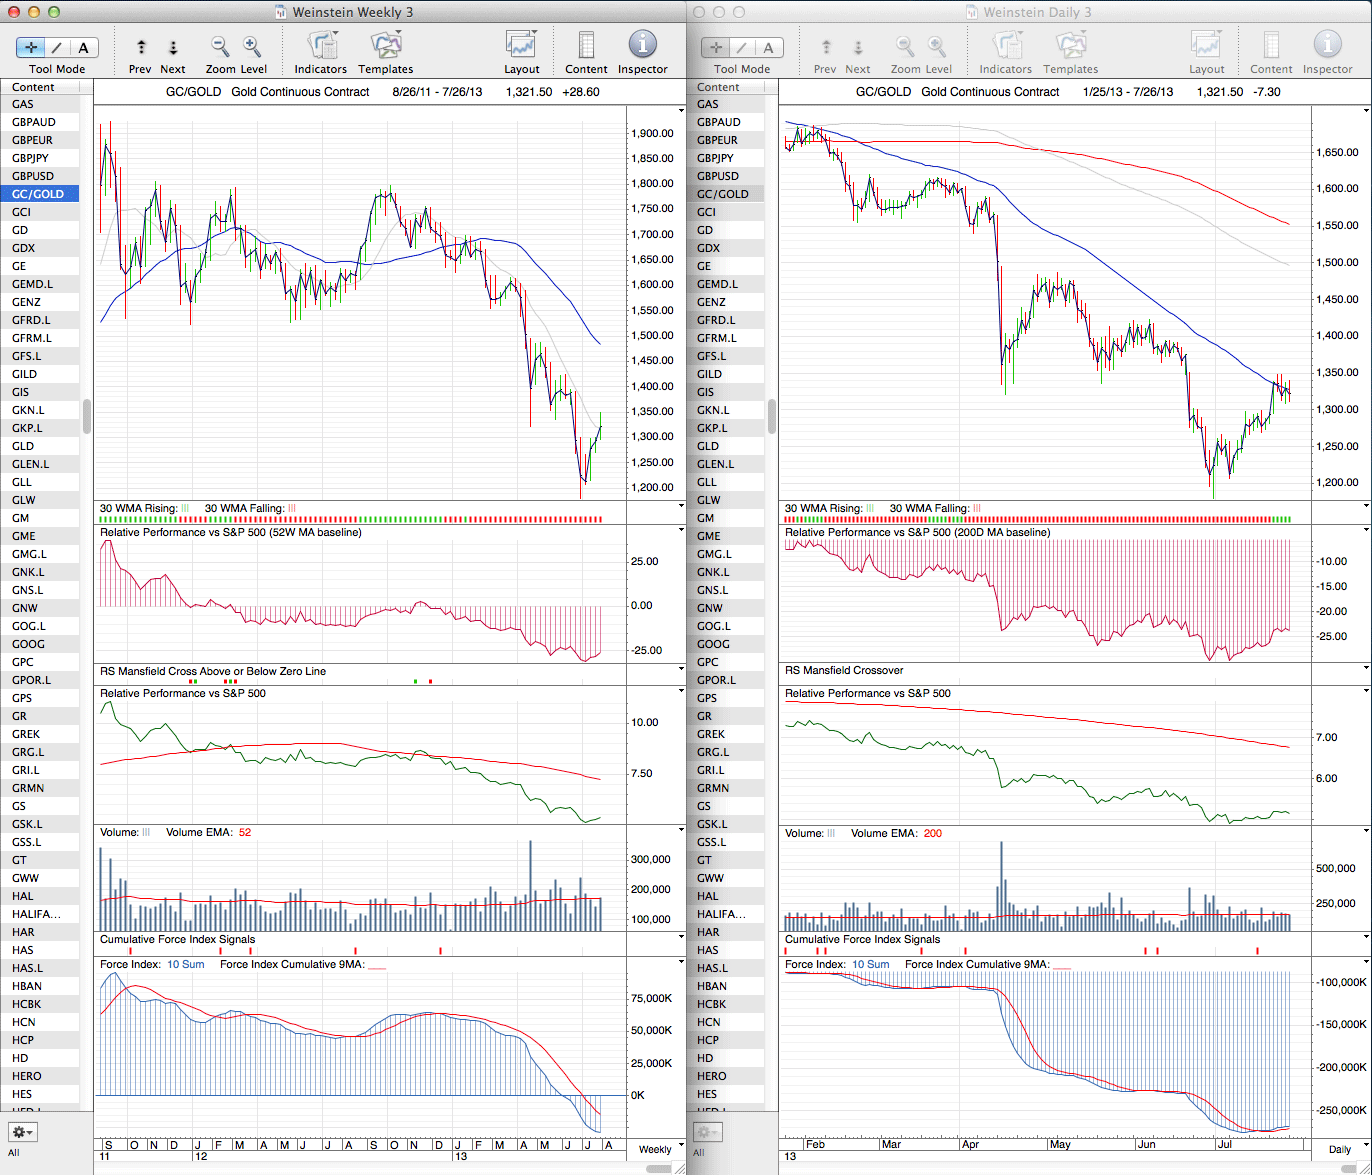Screen dimensions: 1372x1175
Task: Click the Prev arrow icon in Weekly toolbar
Action: (141, 47)
